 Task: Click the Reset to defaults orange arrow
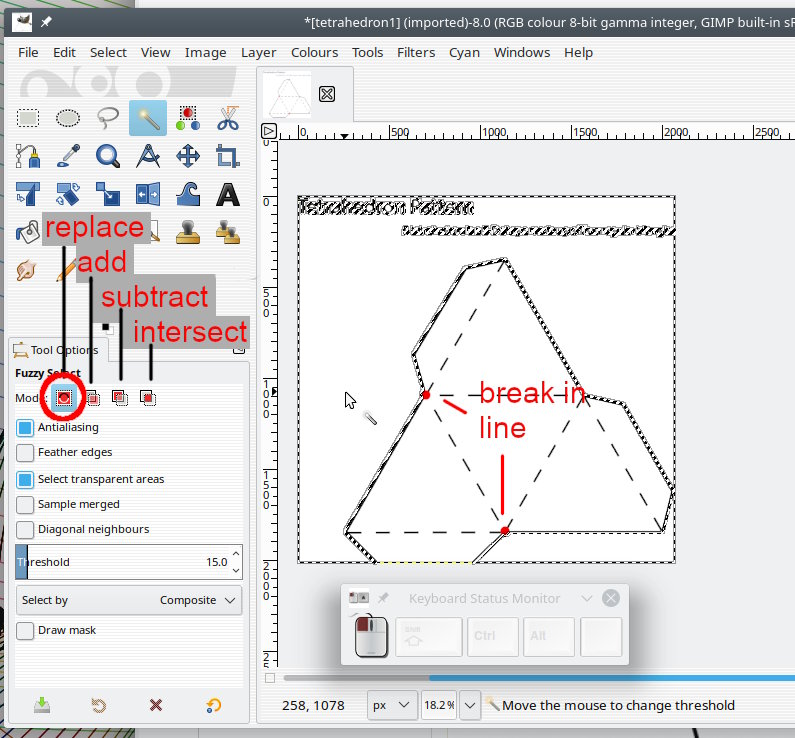(213, 705)
